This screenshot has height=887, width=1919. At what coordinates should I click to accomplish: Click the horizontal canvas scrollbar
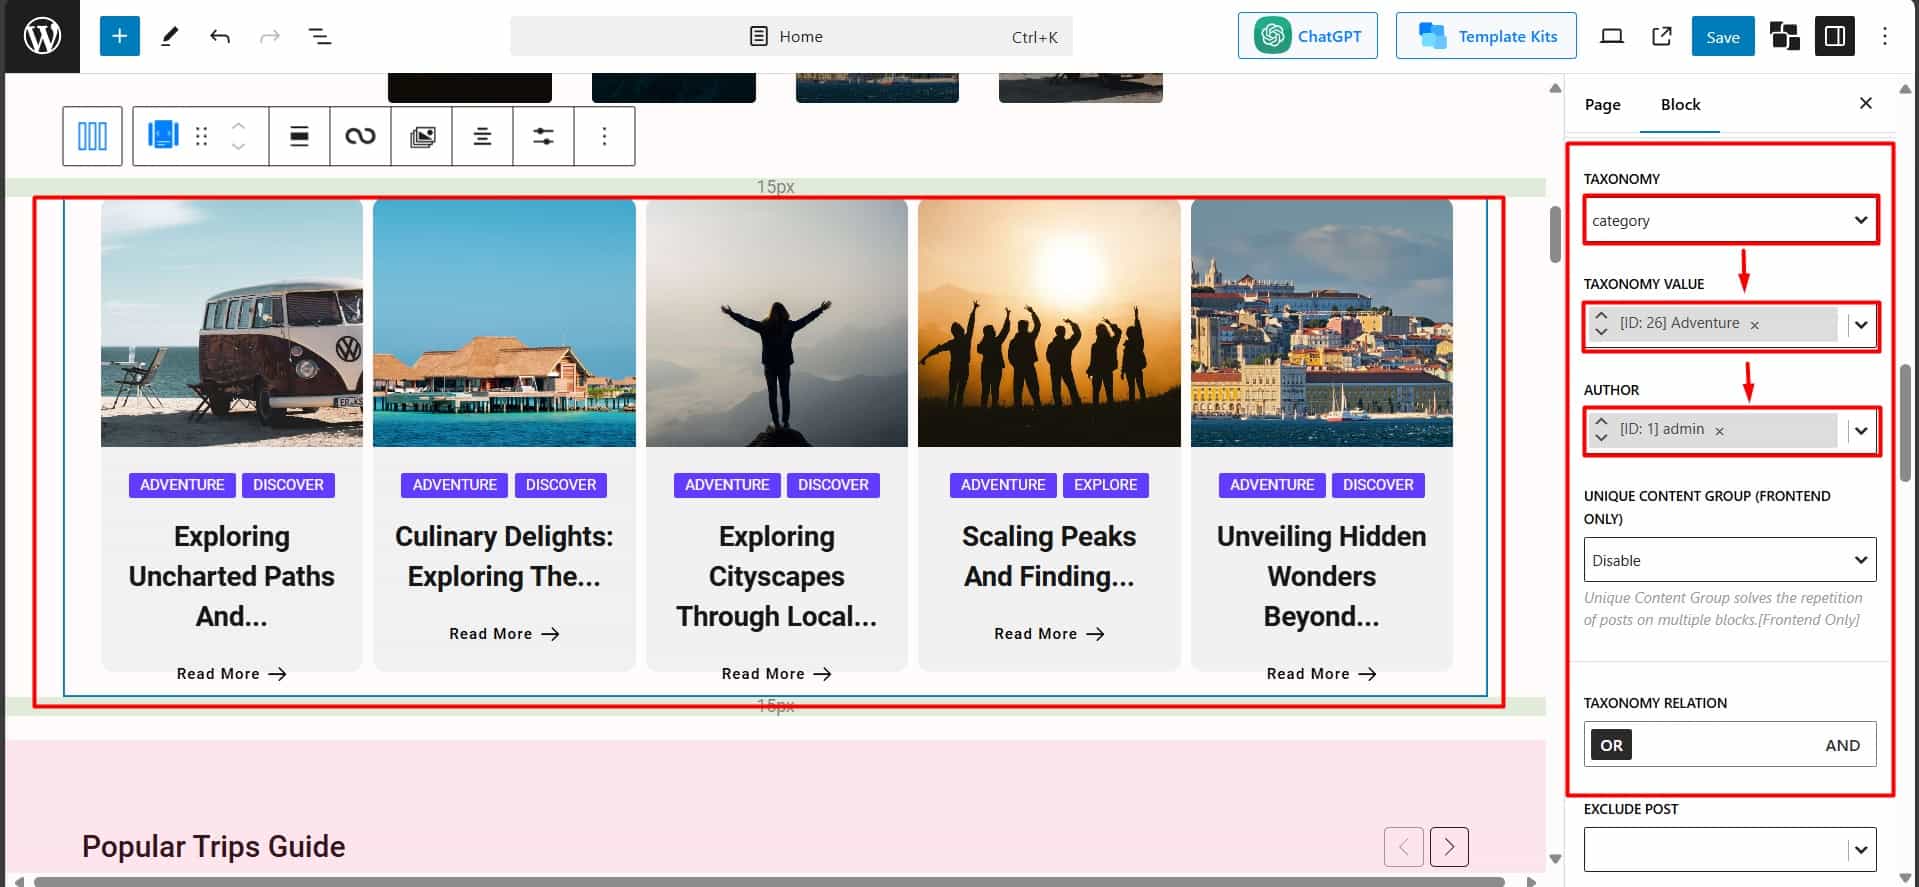(x=769, y=881)
